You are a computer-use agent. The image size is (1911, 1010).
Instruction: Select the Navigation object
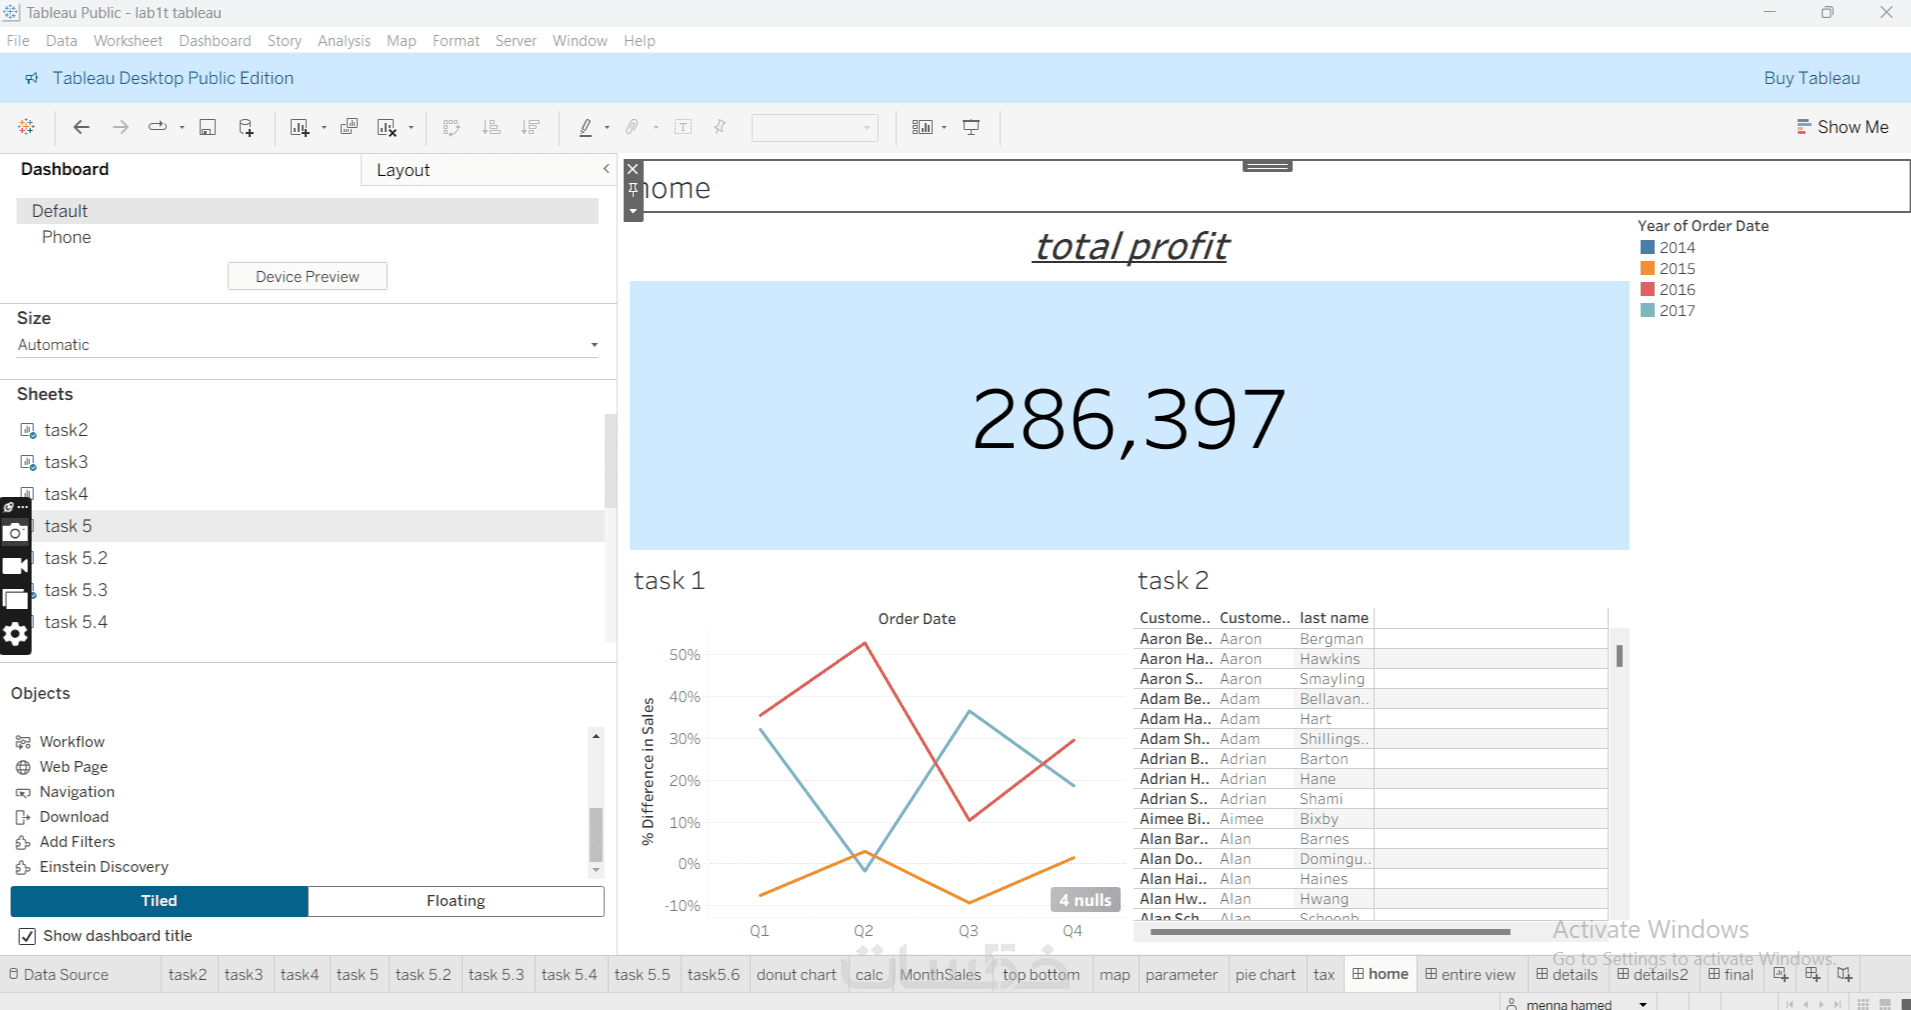coord(77,792)
